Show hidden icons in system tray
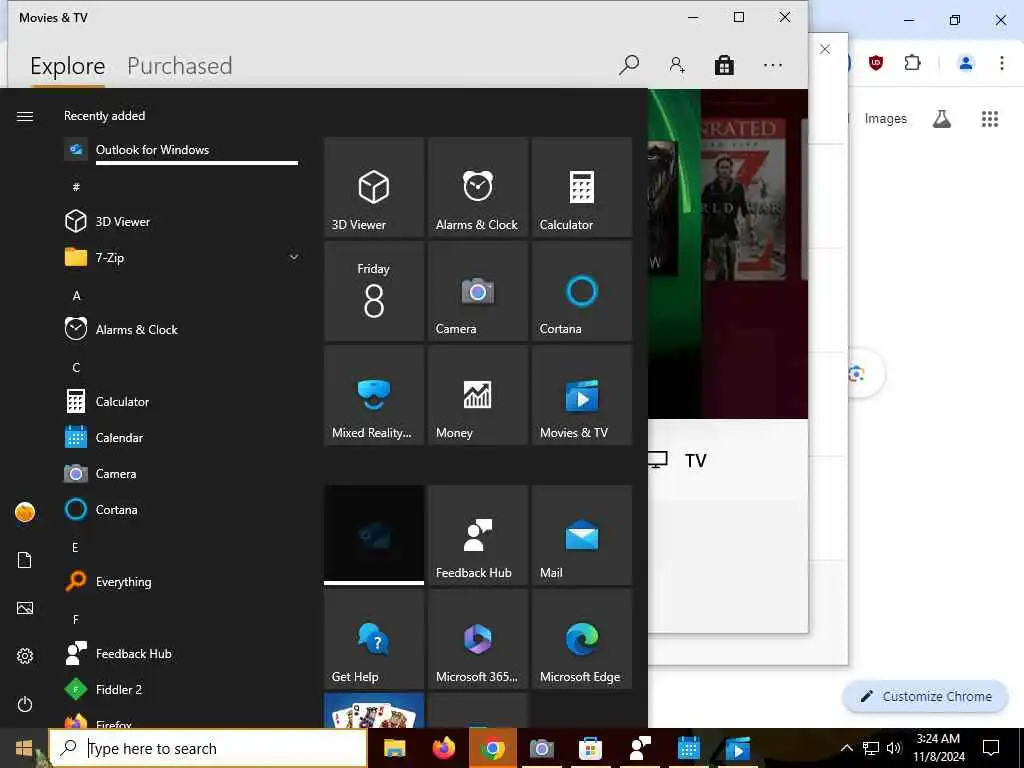This screenshot has height=768, width=1024. coord(846,748)
